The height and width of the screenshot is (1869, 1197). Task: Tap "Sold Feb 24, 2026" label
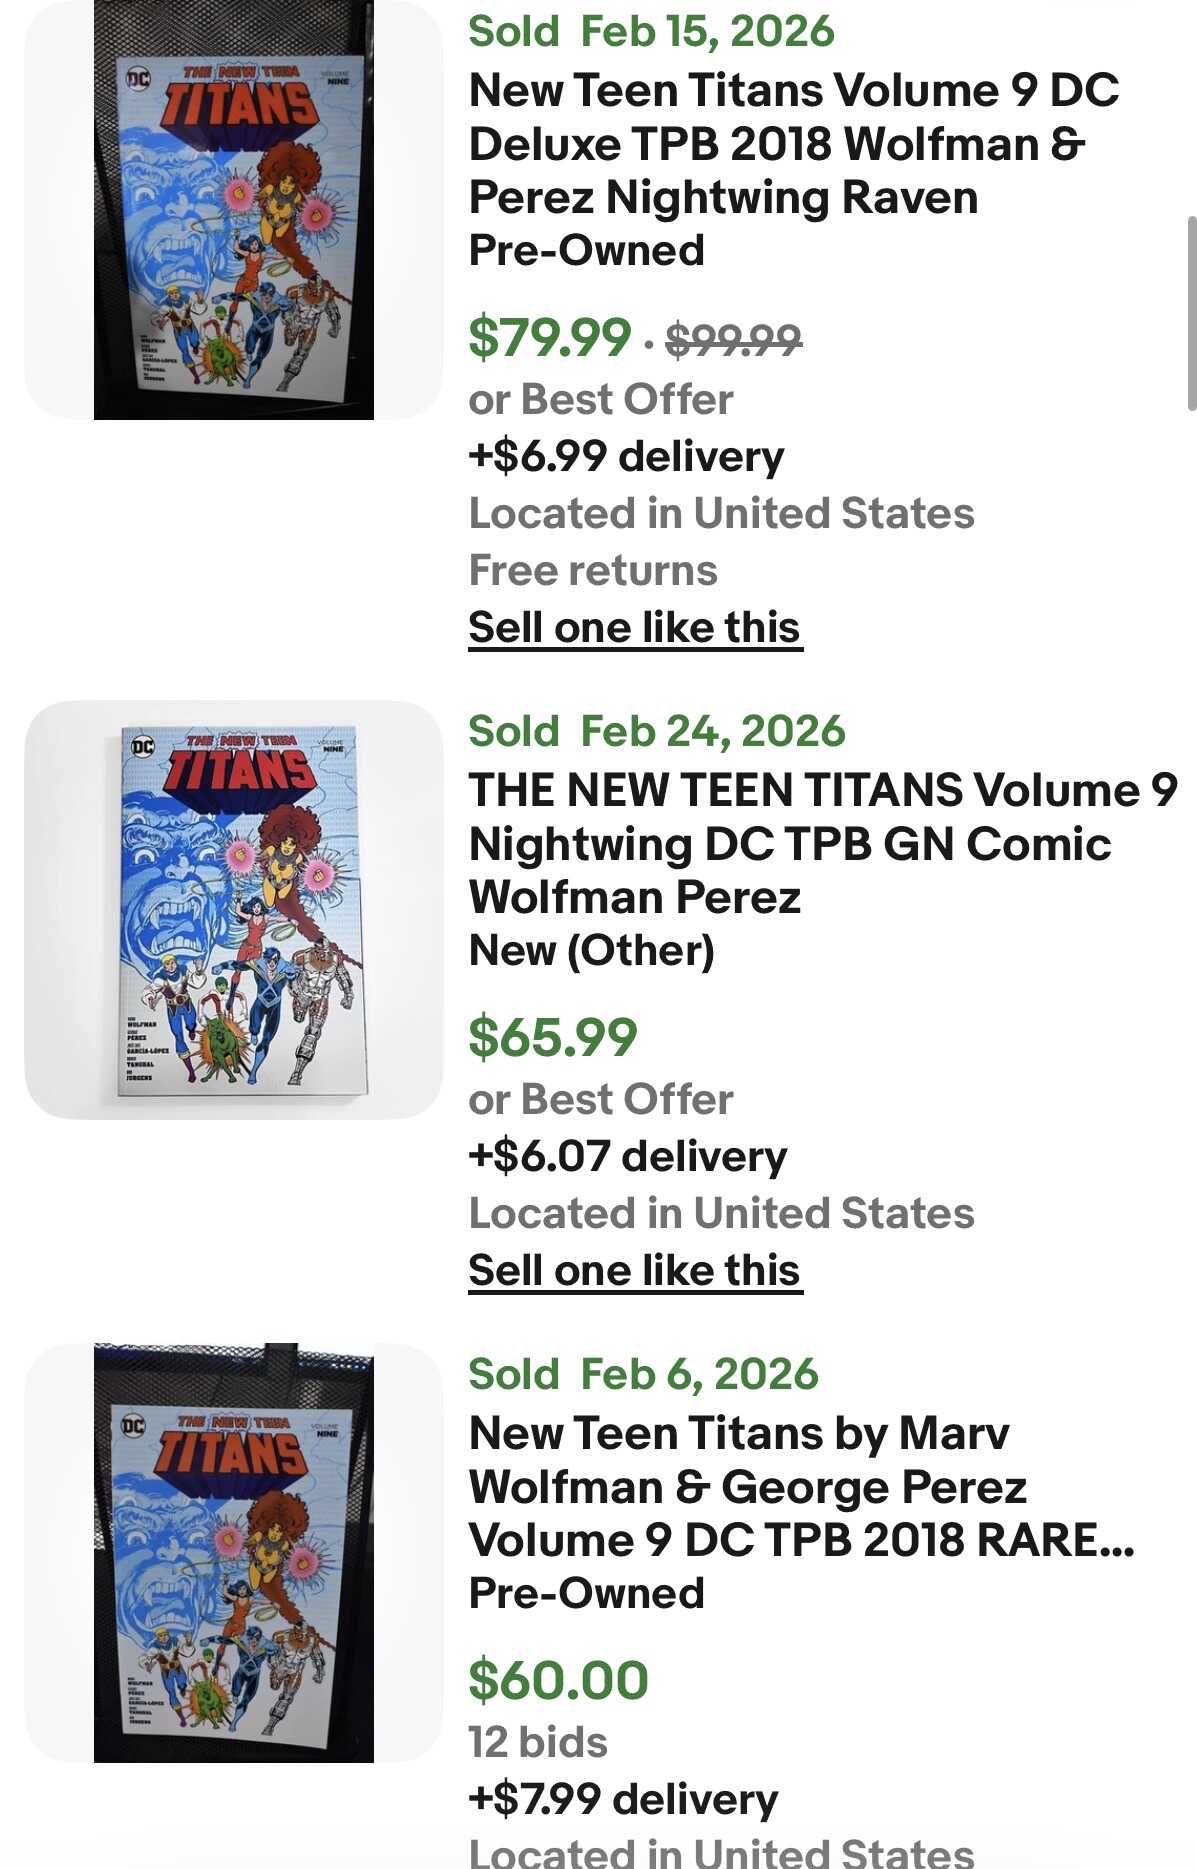(657, 731)
